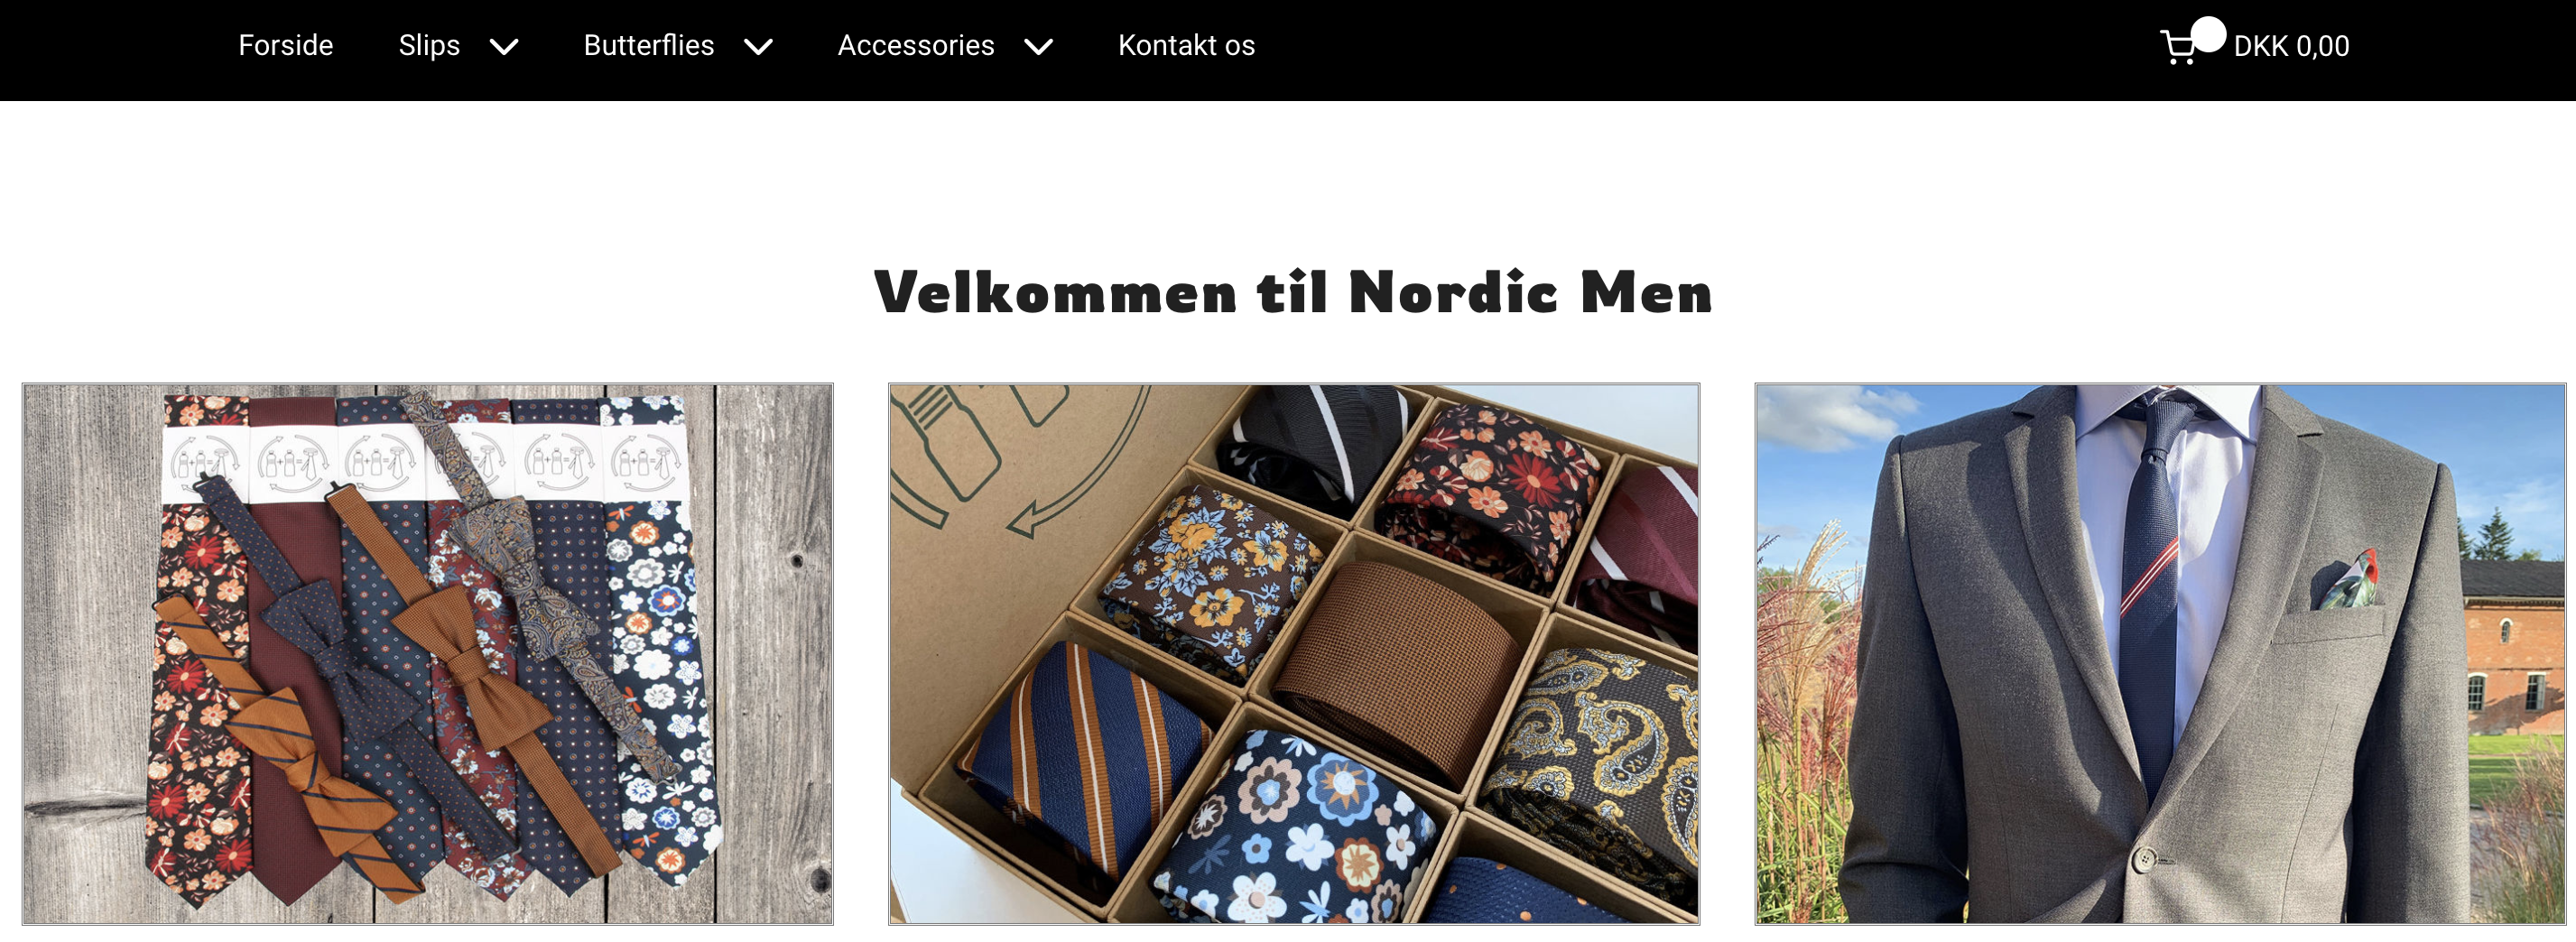Screen dimensions: 2576x942
Task: Select the Slips menu label
Action: tap(429, 46)
